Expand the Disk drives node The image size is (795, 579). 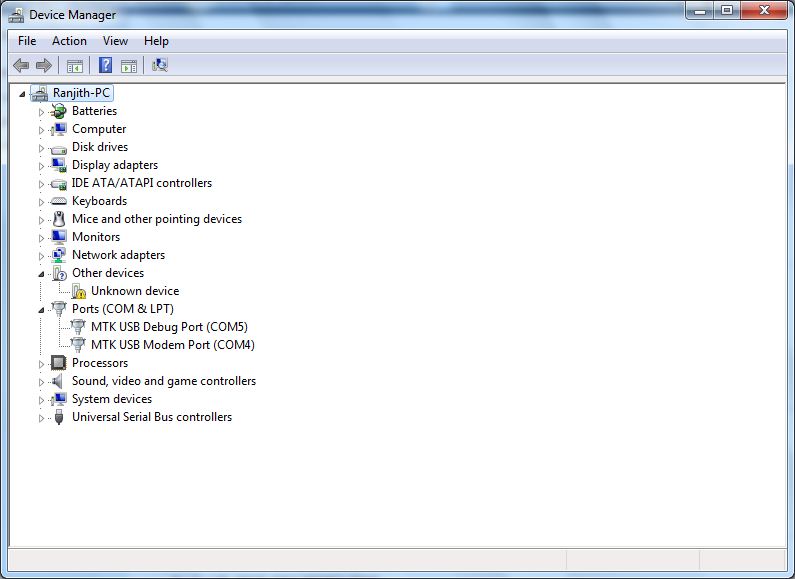point(42,148)
